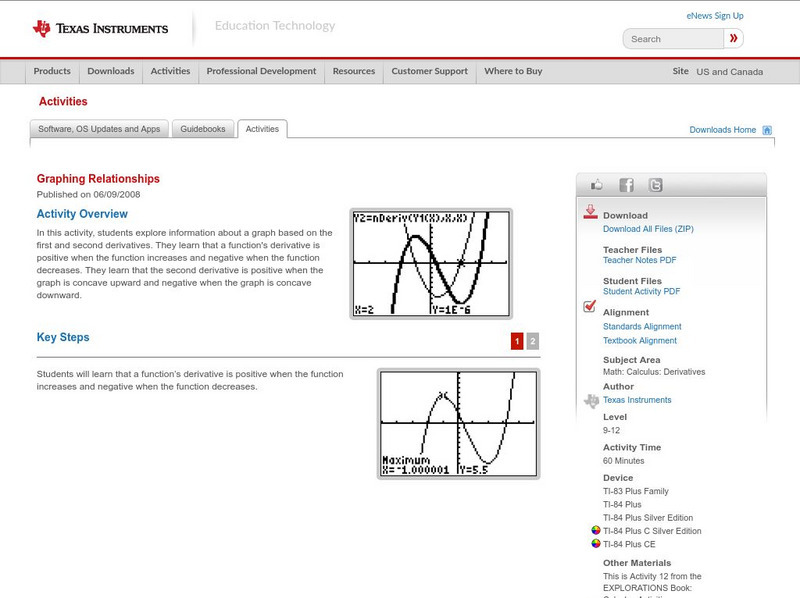Open Where to Buy menu
The width and height of the screenshot is (800, 598).
point(513,71)
